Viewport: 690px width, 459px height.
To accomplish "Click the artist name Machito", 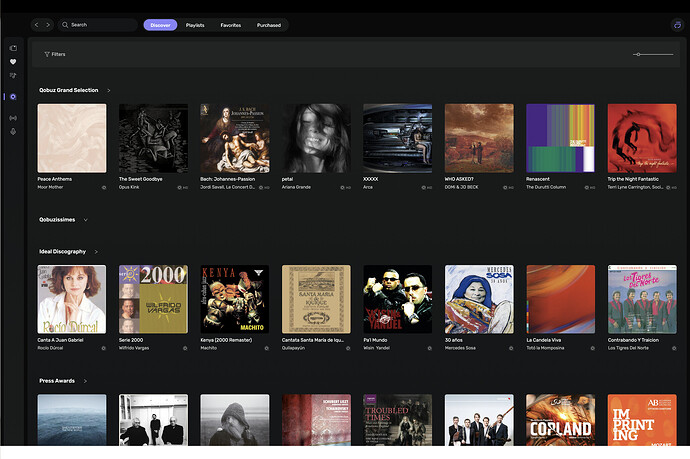I will click(209, 348).
